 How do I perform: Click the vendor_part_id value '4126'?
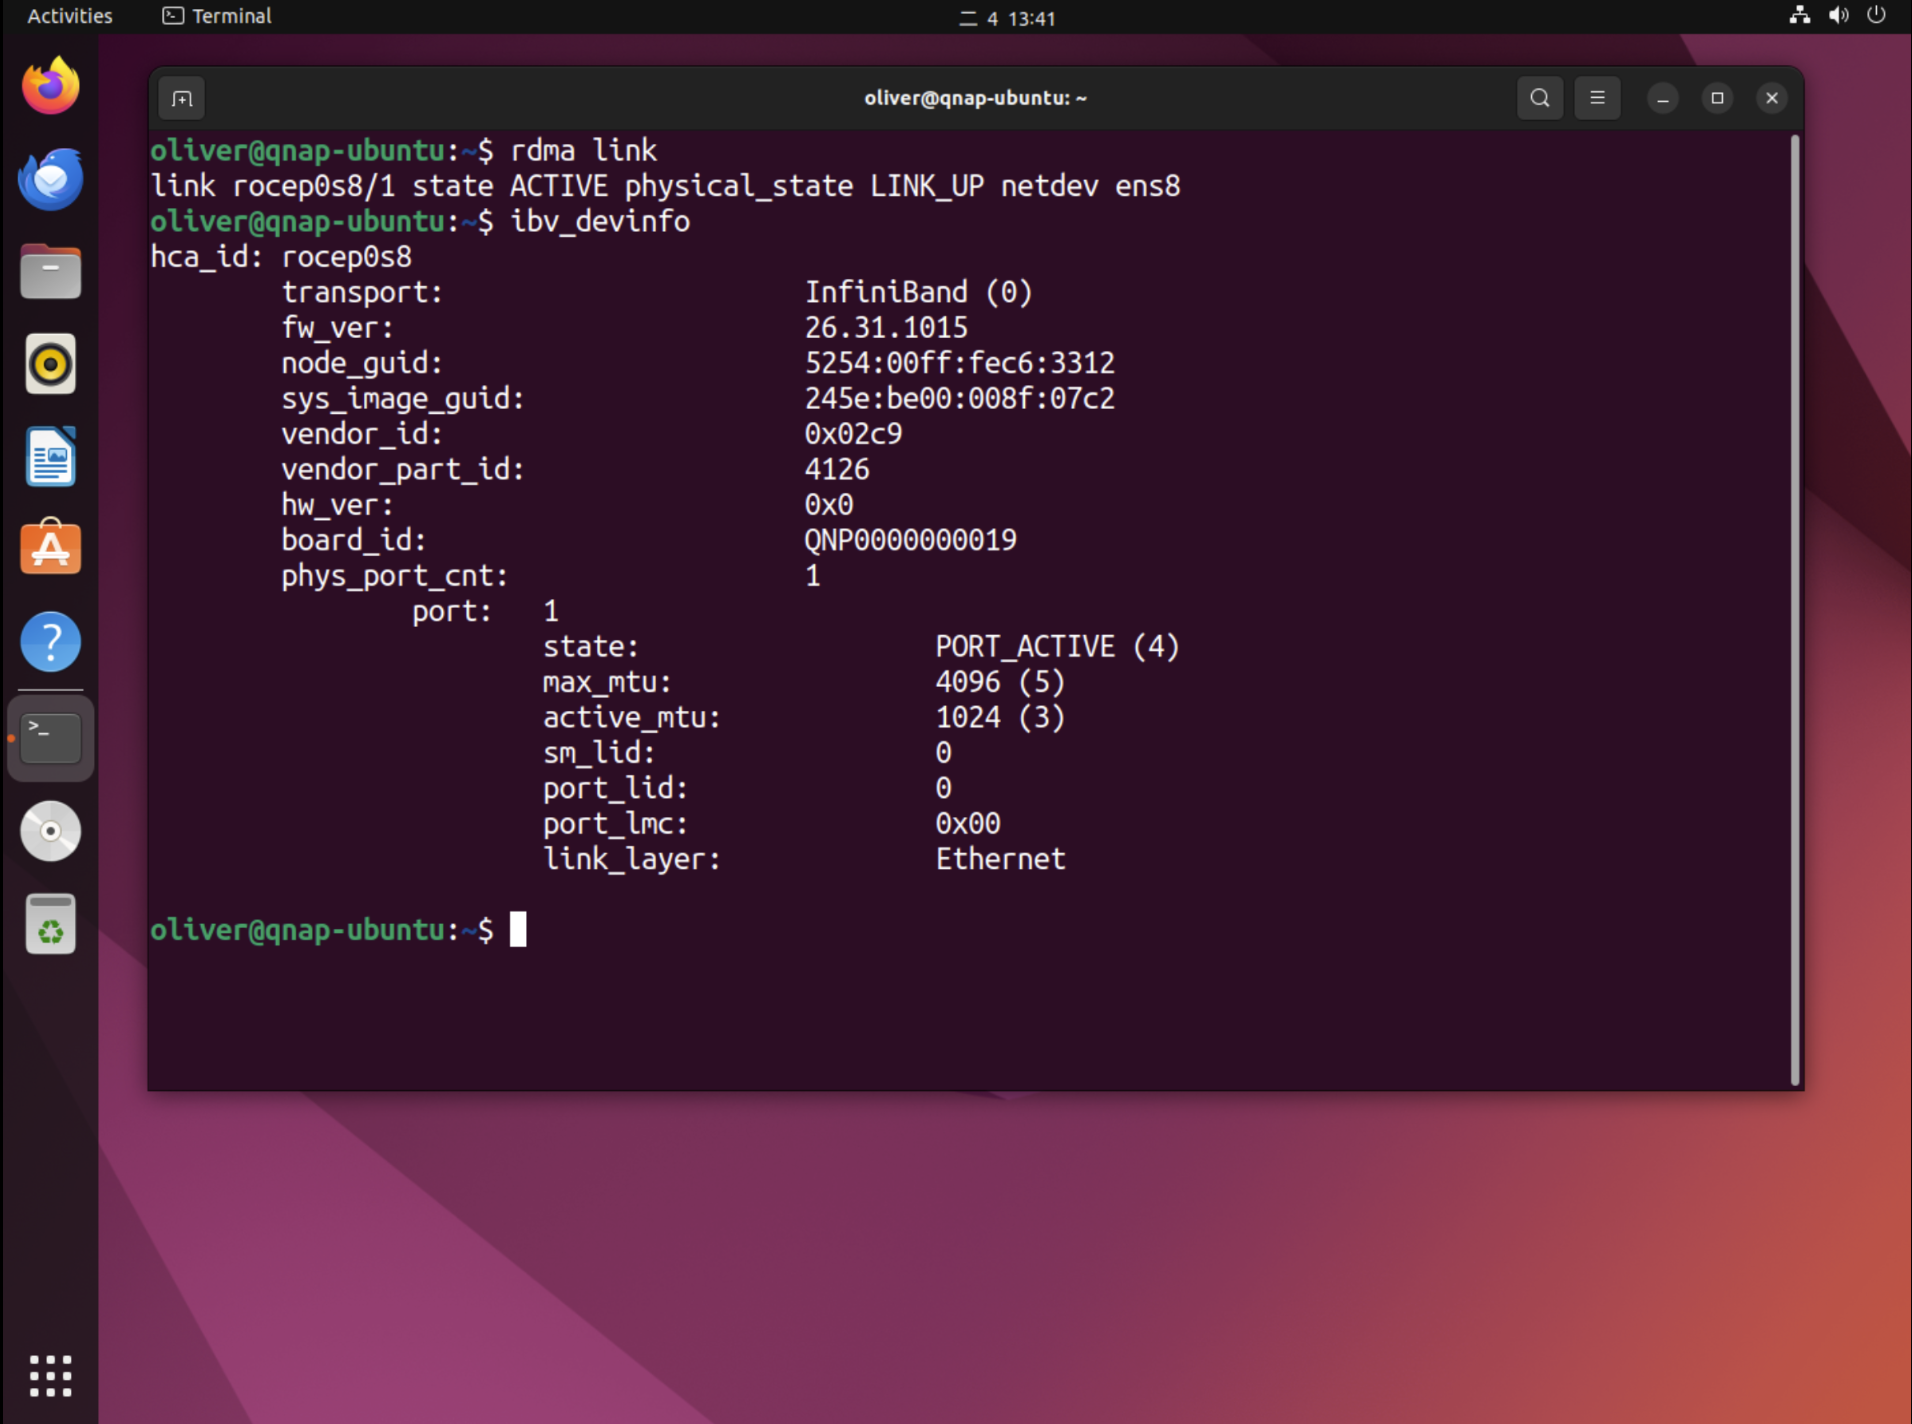(x=837, y=469)
